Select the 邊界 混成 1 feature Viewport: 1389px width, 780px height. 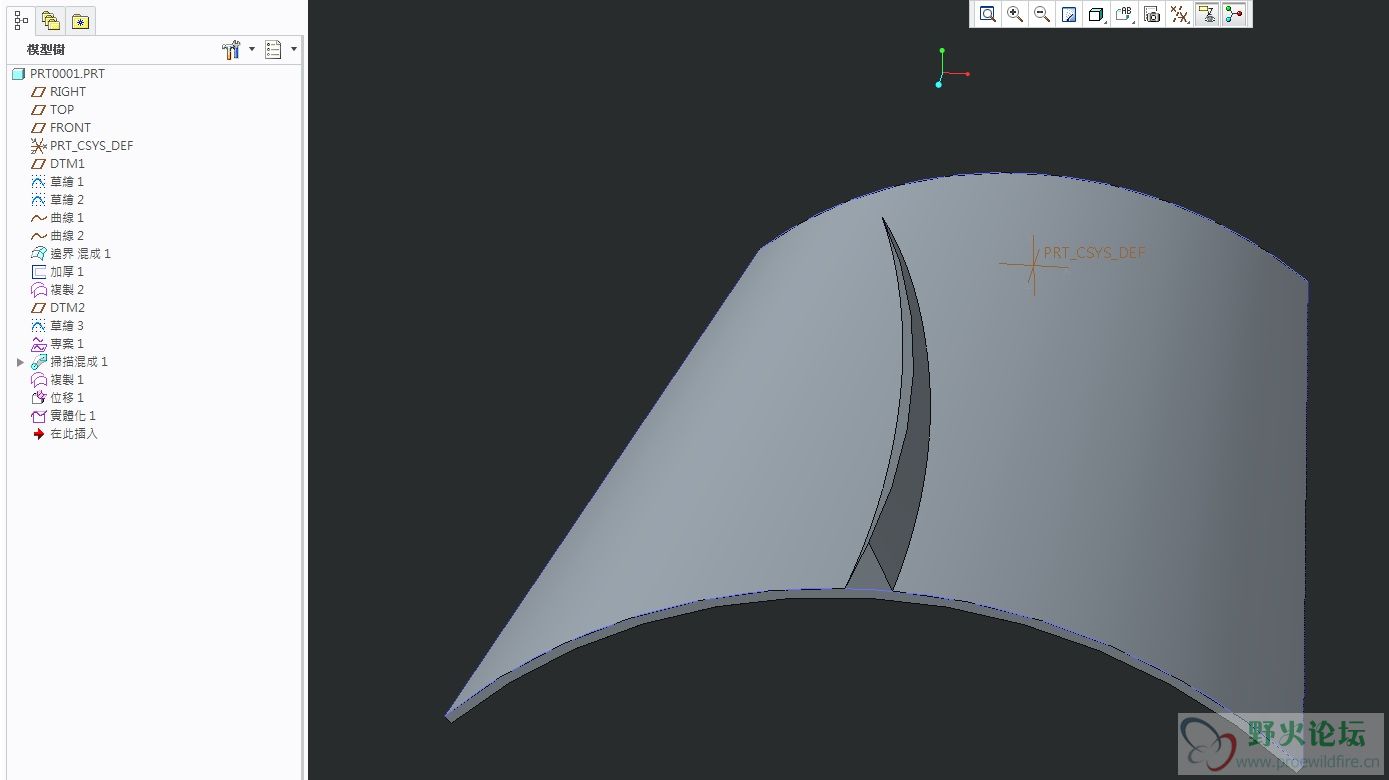pyautogui.click(x=71, y=254)
